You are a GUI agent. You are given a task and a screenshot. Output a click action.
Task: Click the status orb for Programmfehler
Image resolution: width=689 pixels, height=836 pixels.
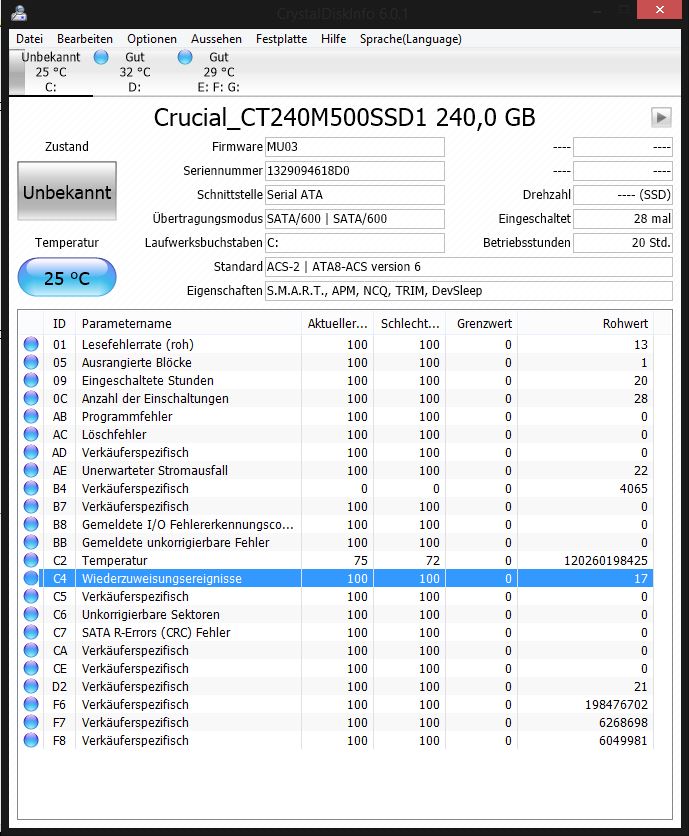click(31, 416)
